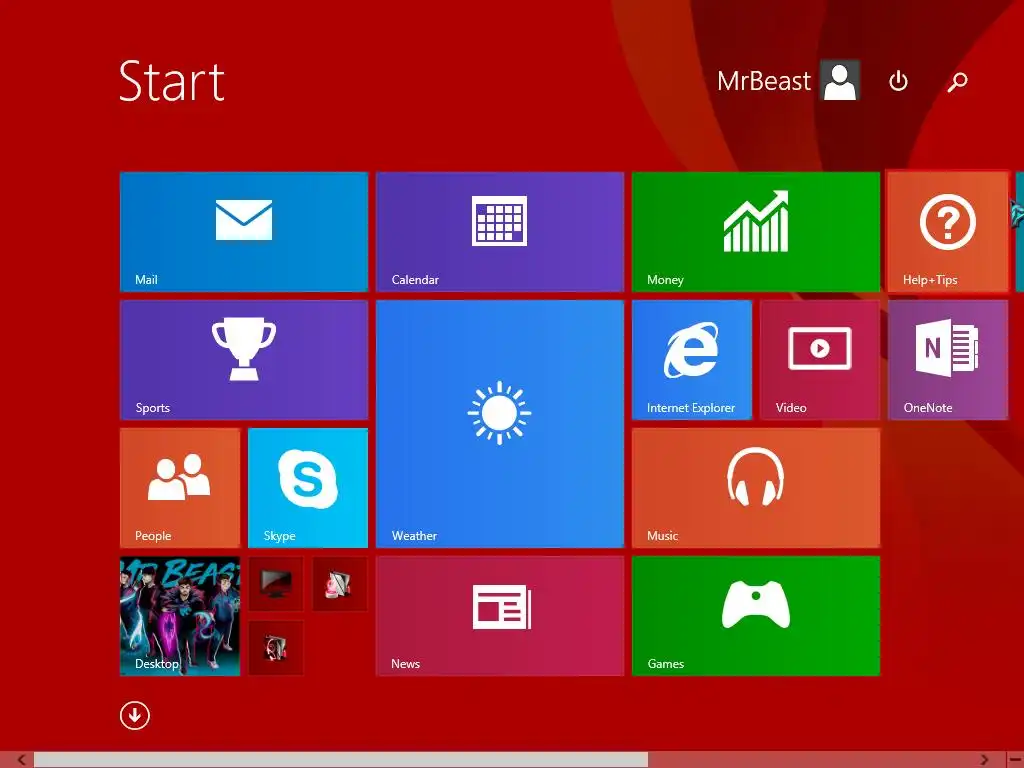Launch the Skype tile
The height and width of the screenshot is (768, 1024).
(308, 488)
